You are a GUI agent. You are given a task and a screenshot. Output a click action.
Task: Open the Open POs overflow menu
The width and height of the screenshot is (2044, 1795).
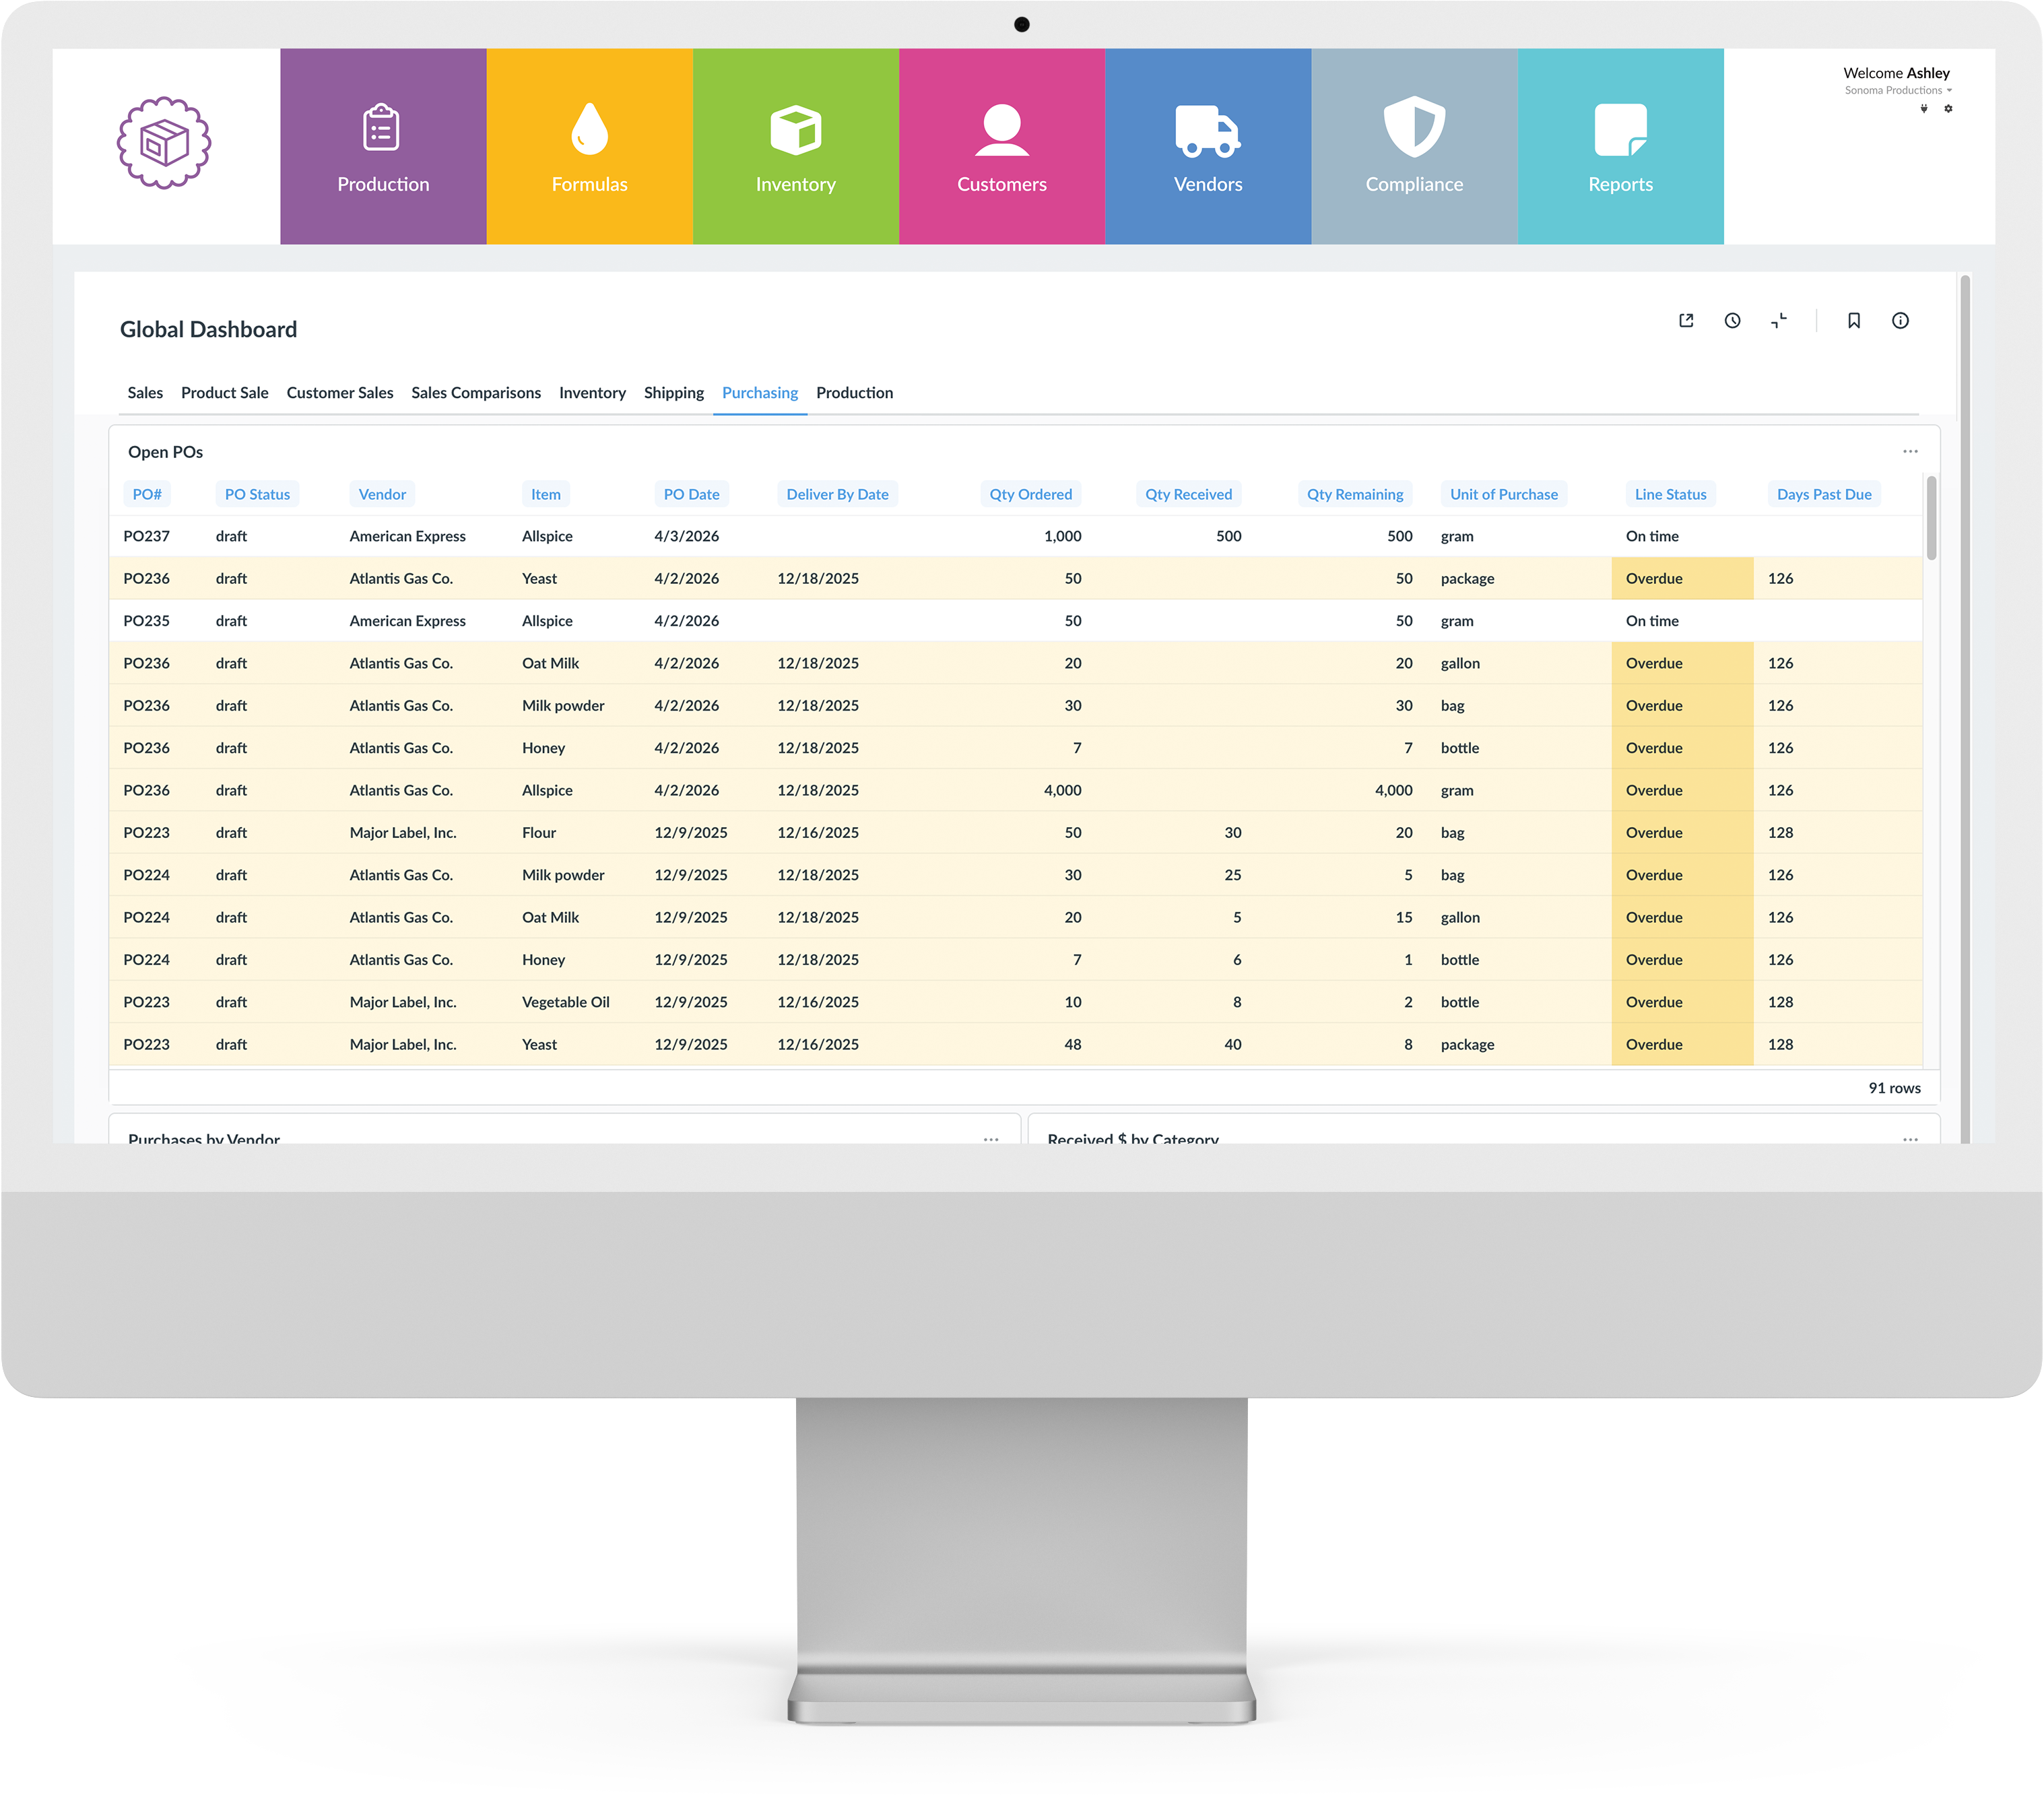coord(1910,451)
